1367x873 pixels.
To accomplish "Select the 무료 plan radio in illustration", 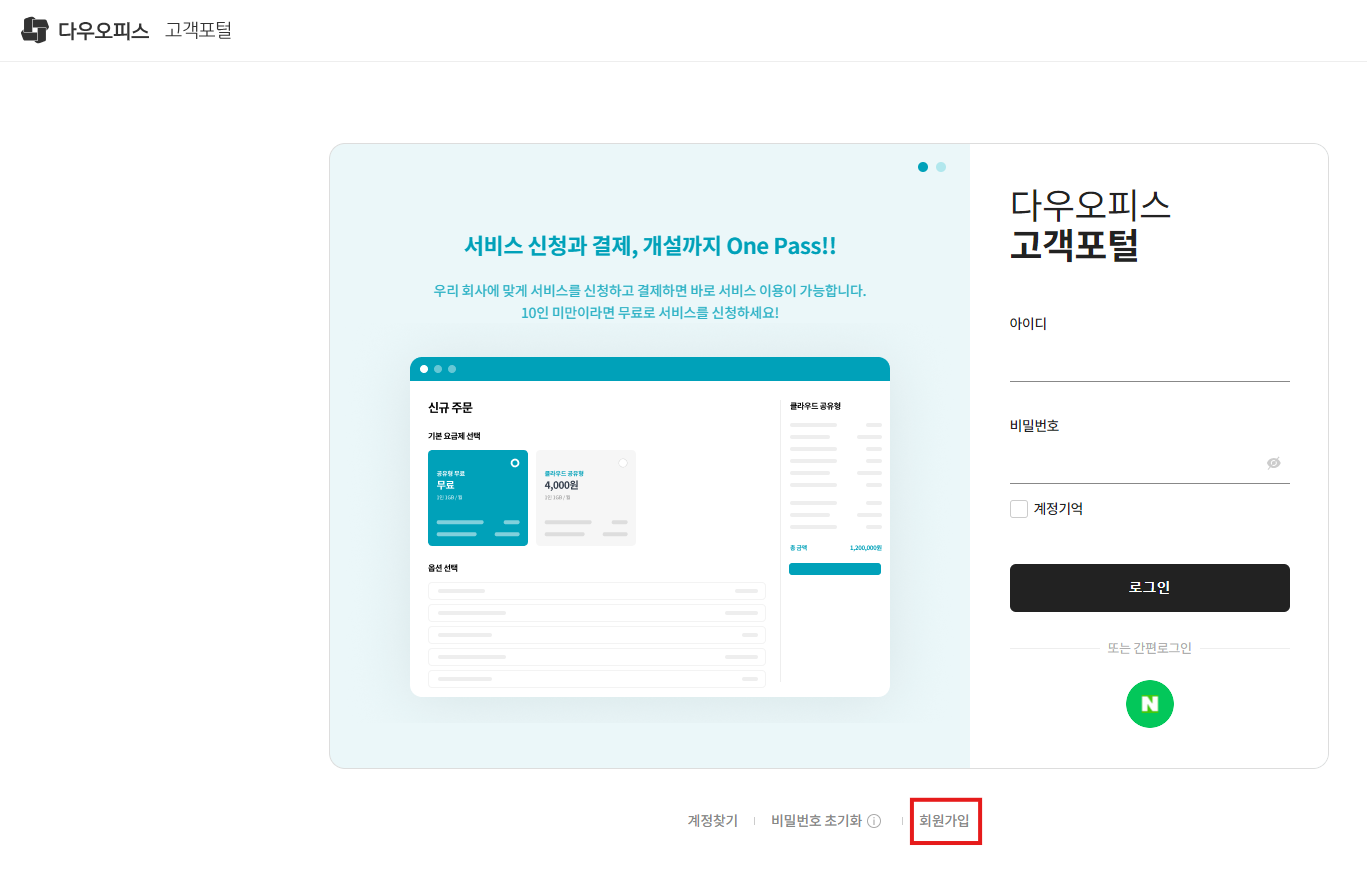I will [515, 463].
